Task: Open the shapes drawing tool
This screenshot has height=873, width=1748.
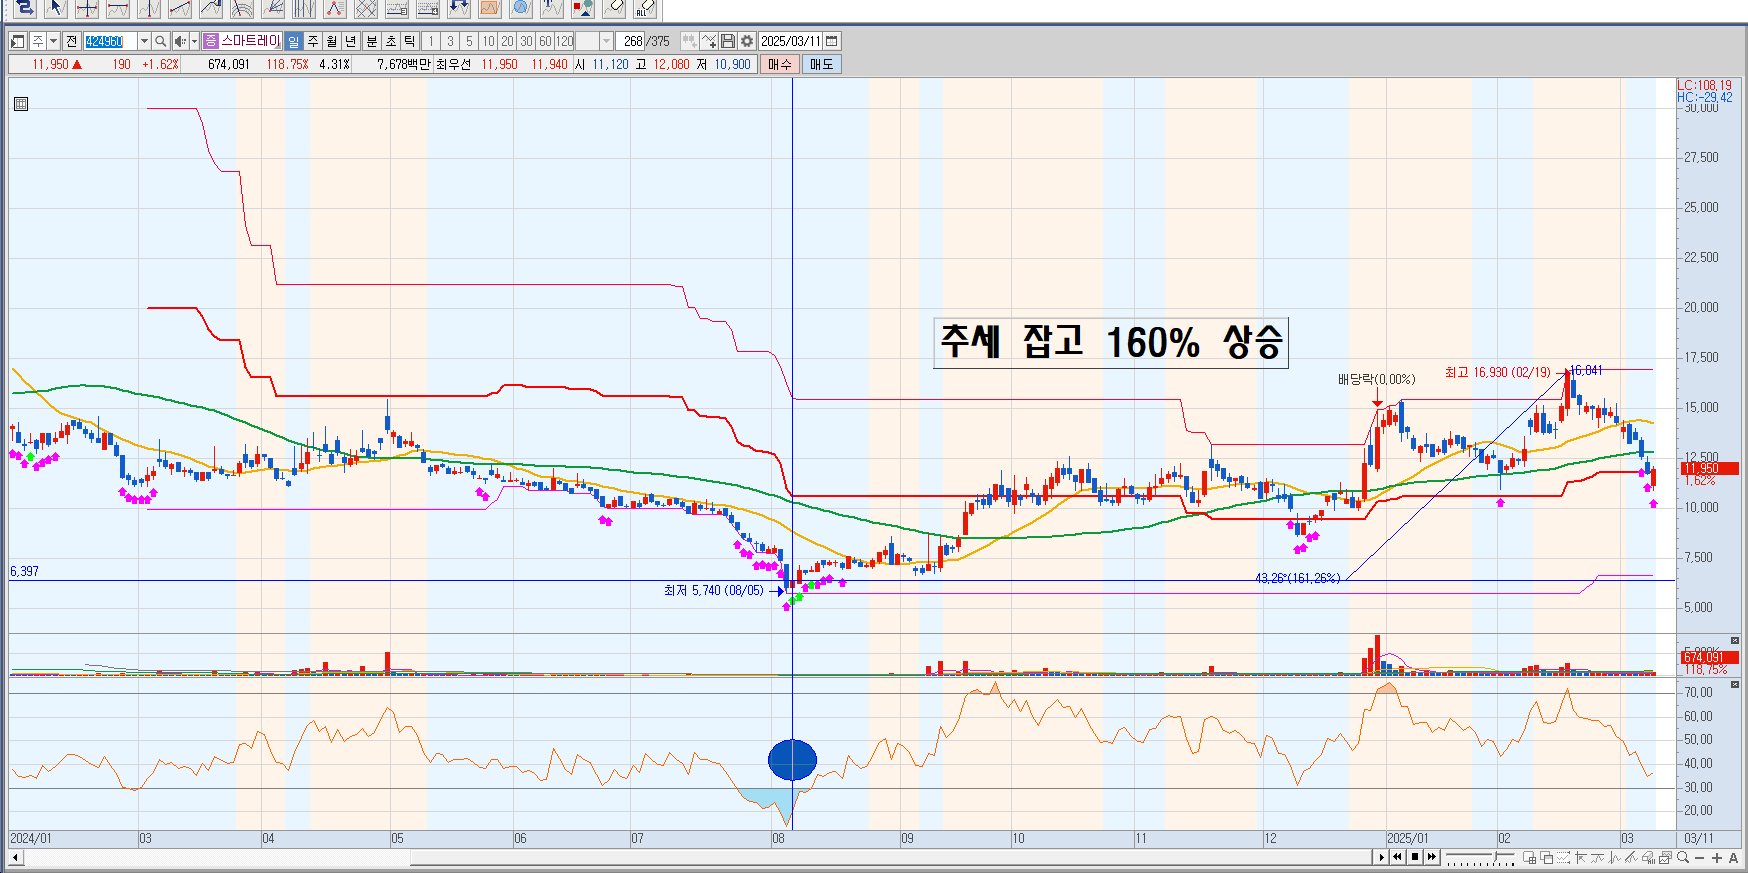Action: click(x=583, y=8)
